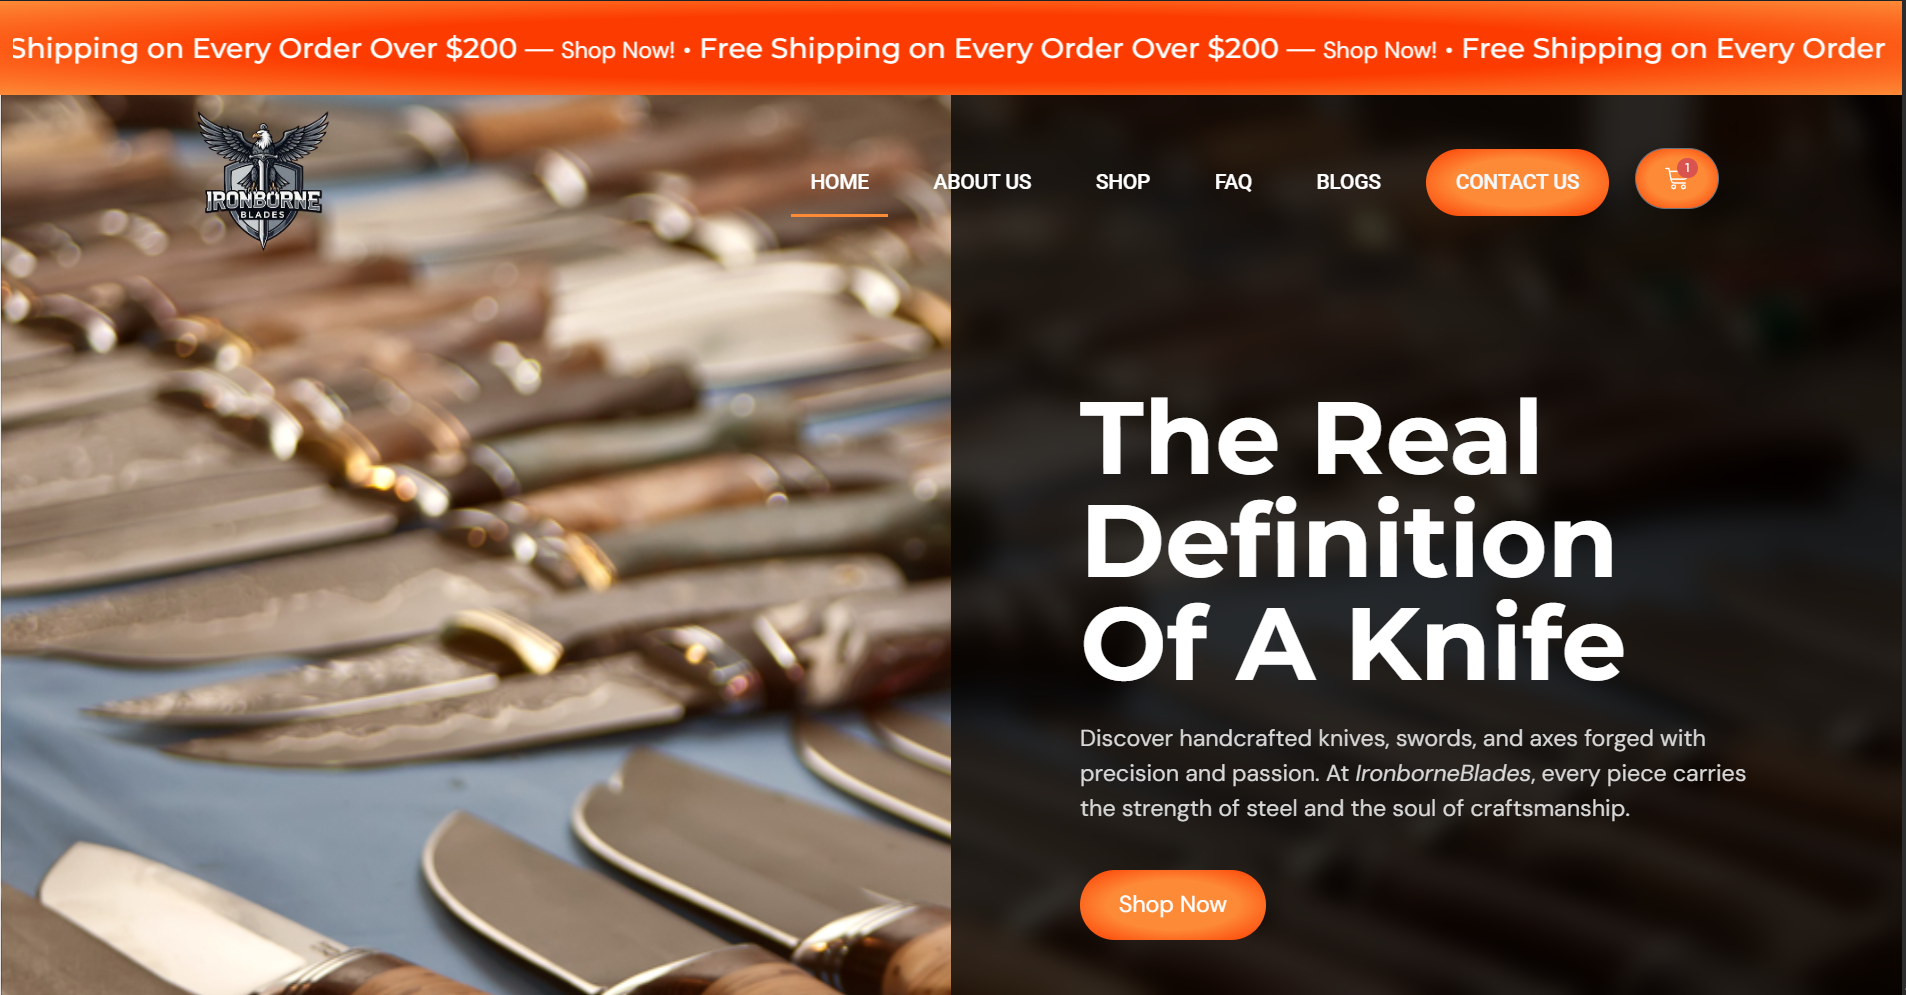Click the knives display hero photo
Image resolution: width=1906 pixels, height=995 pixels.
(476, 545)
